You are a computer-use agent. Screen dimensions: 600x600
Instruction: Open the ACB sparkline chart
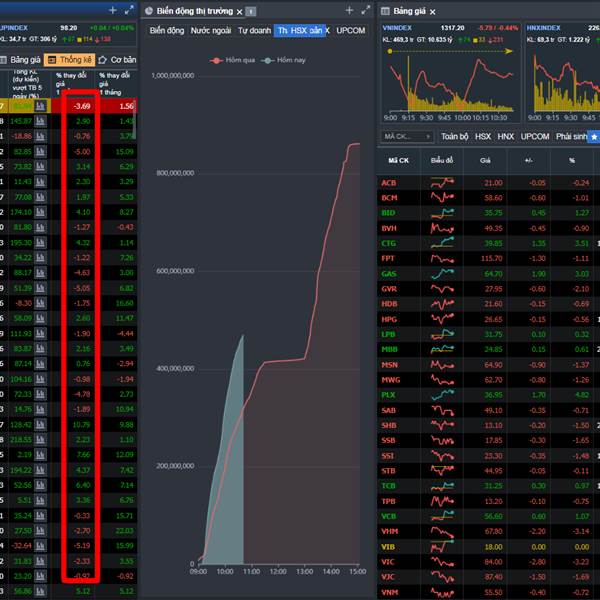click(x=442, y=183)
